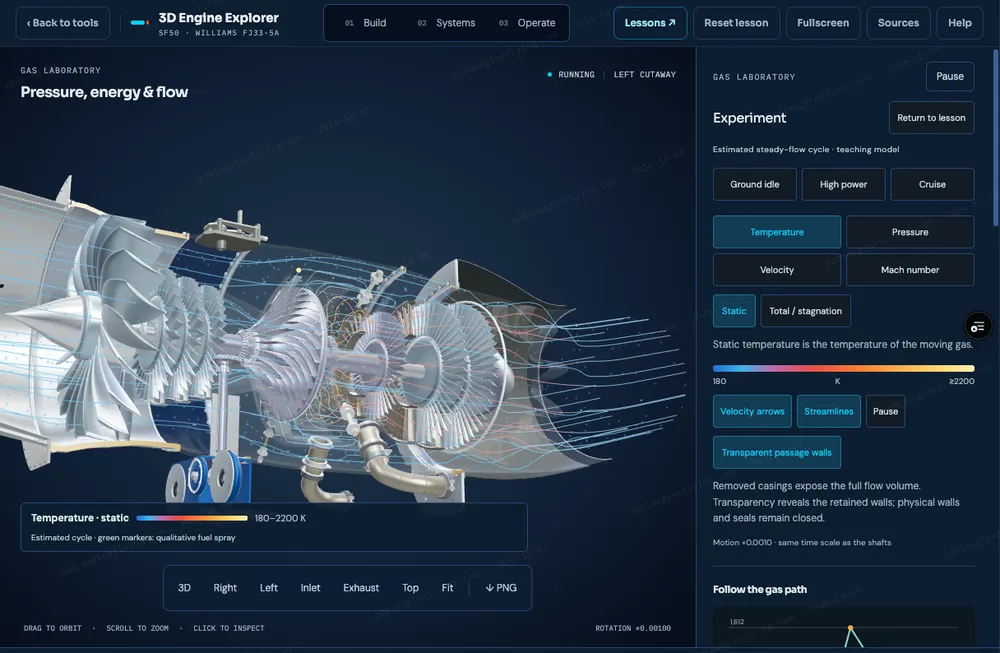Select the High power condition

[843, 184]
